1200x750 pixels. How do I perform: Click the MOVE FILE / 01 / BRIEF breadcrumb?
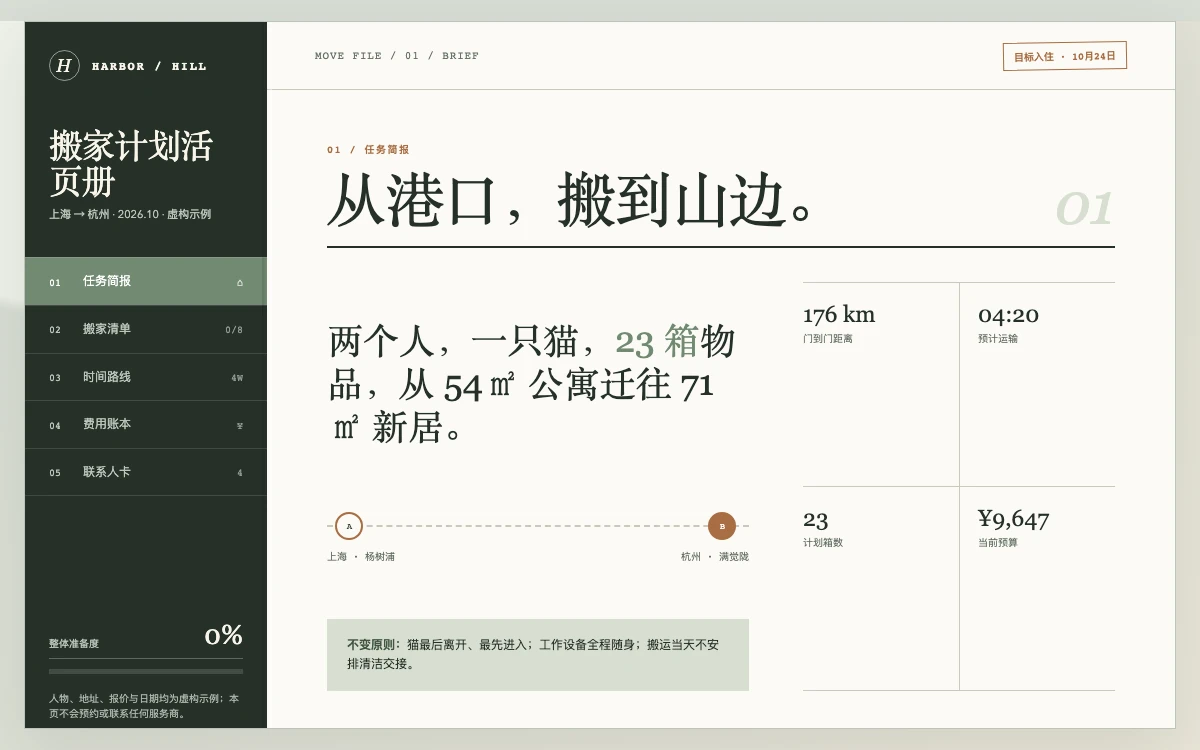click(x=397, y=56)
